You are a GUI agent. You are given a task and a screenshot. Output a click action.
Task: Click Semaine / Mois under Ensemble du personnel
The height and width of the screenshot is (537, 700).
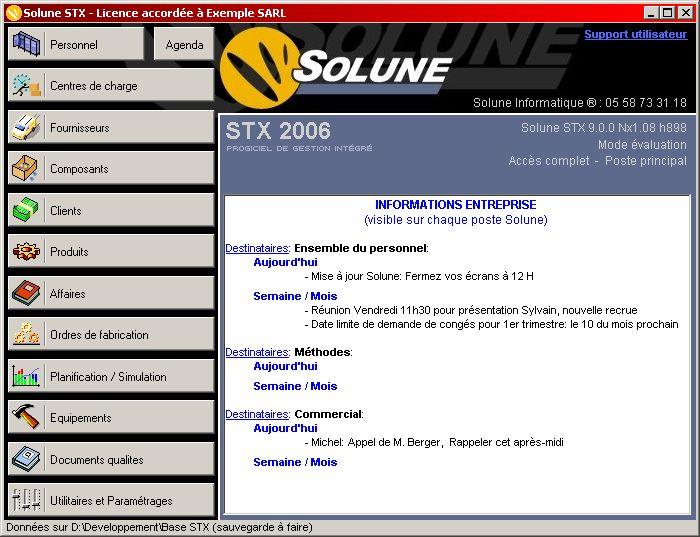point(295,296)
